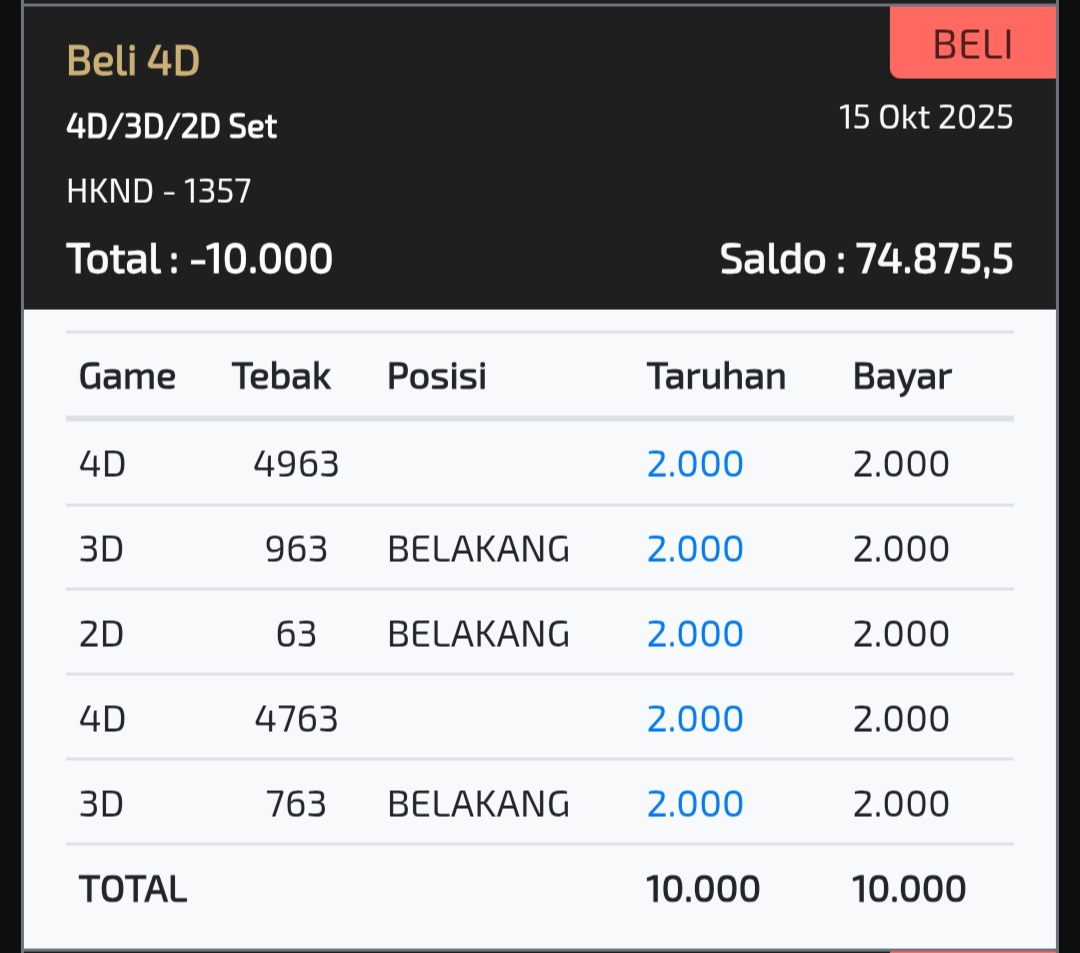1080x953 pixels.
Task: Click the Bayar column header
Action: click(902, 376)
